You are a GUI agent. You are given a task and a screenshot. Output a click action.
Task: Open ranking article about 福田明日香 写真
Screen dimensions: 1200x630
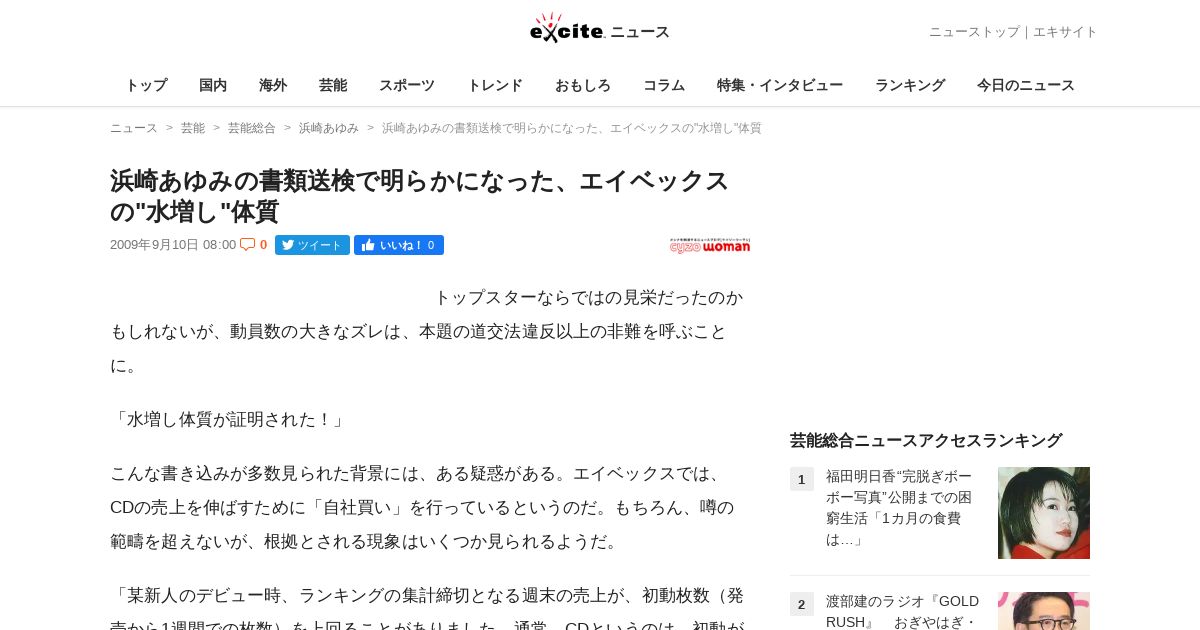tap(899, 507)
